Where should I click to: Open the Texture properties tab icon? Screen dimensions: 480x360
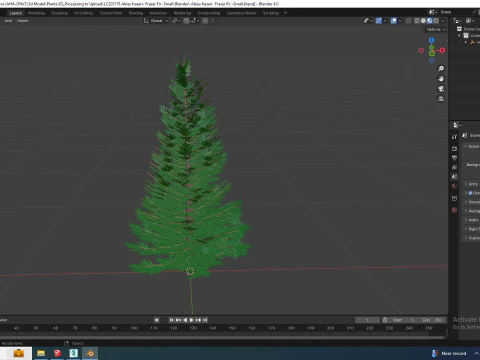(454, 210)
